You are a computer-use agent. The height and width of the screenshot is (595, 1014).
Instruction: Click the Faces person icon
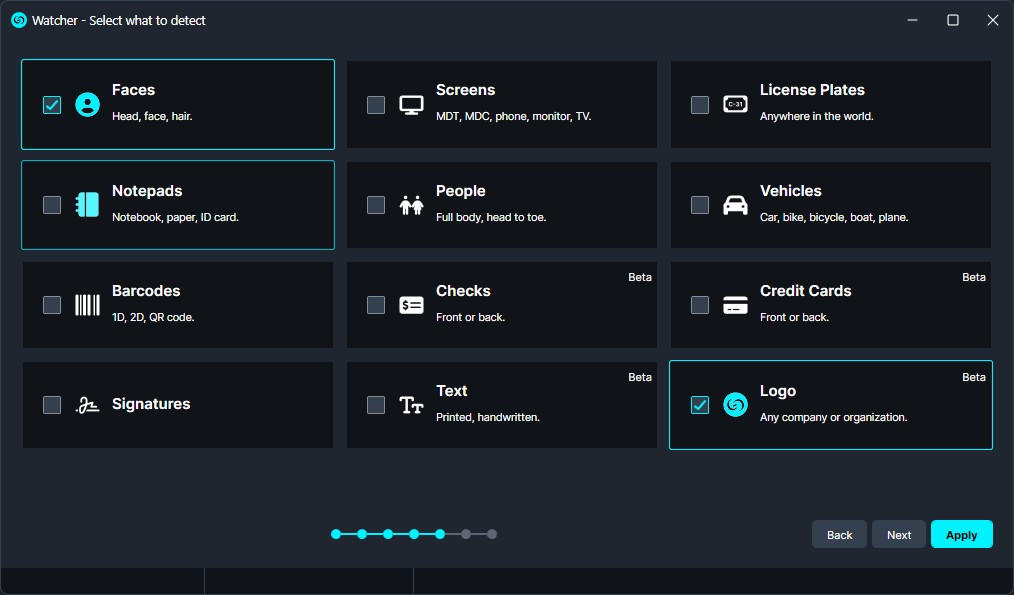click(87, 105)
